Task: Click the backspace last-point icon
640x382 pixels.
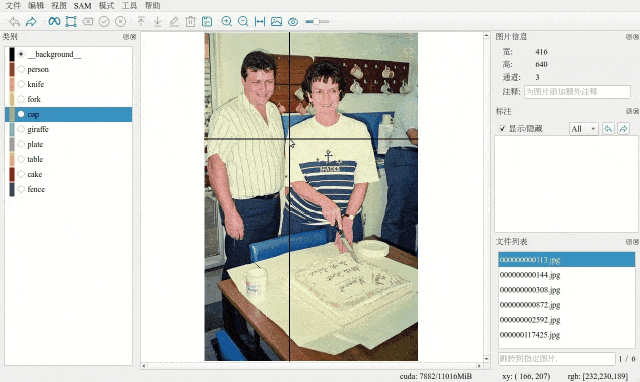Action: point(87,22)
